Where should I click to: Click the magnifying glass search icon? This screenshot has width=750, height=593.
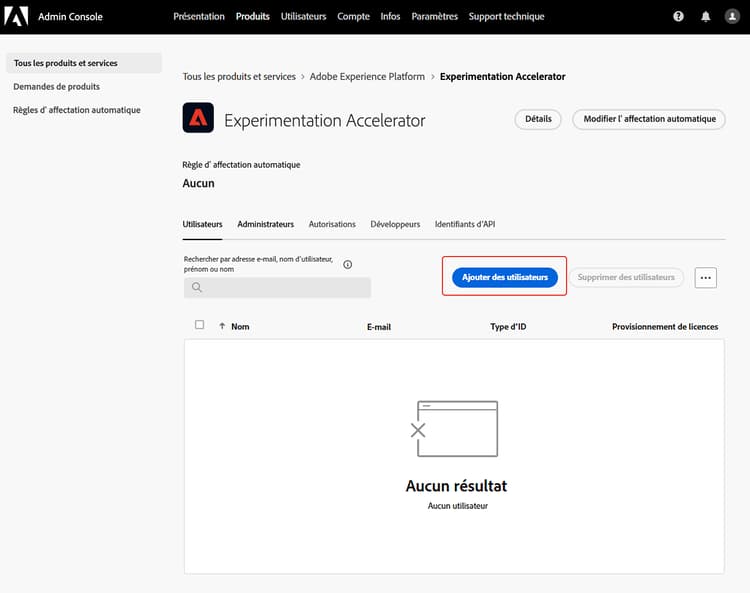pos(197,287)
